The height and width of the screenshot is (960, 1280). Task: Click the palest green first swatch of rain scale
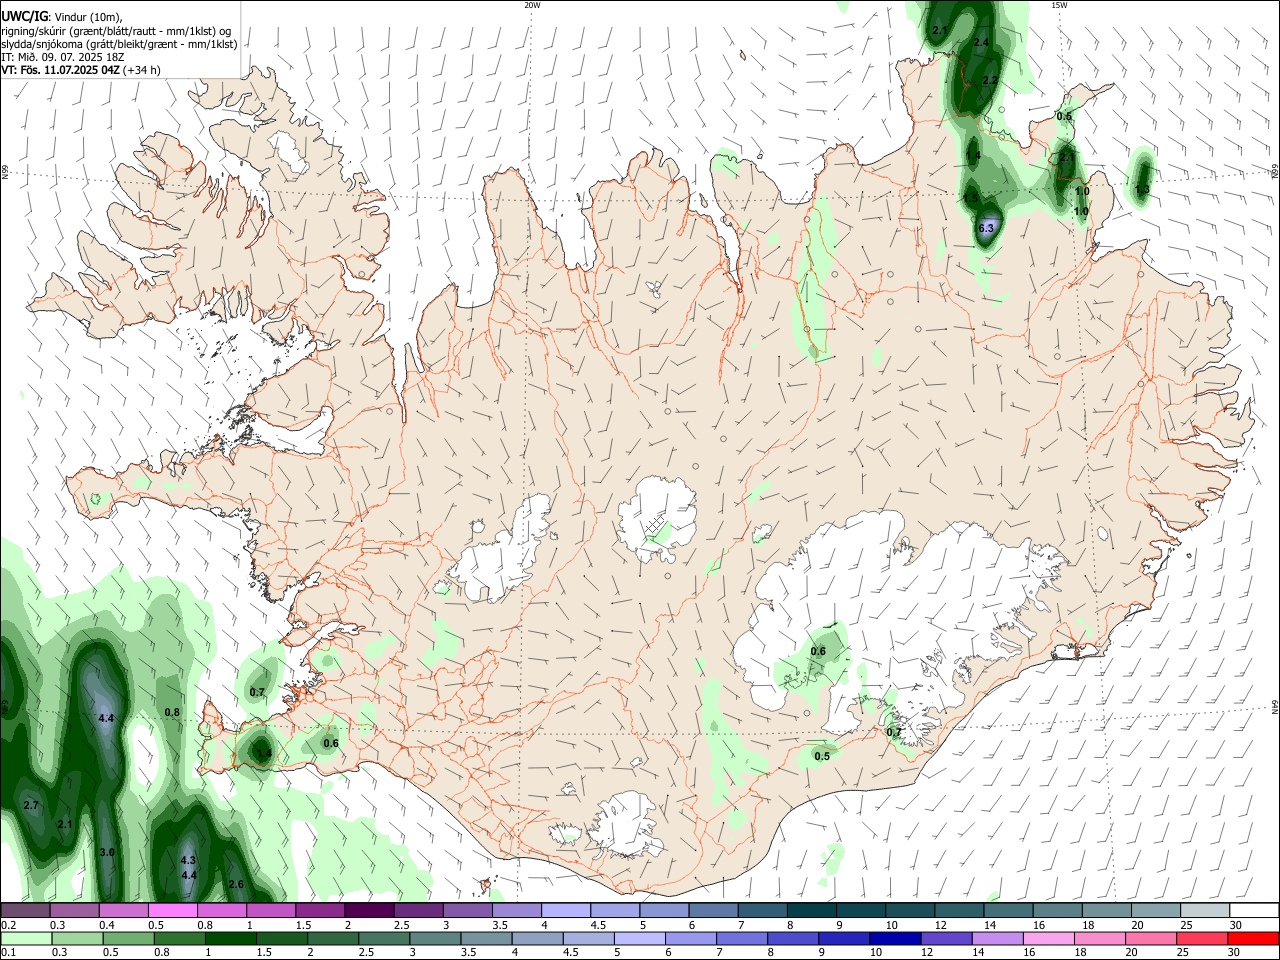pos(25,938)
